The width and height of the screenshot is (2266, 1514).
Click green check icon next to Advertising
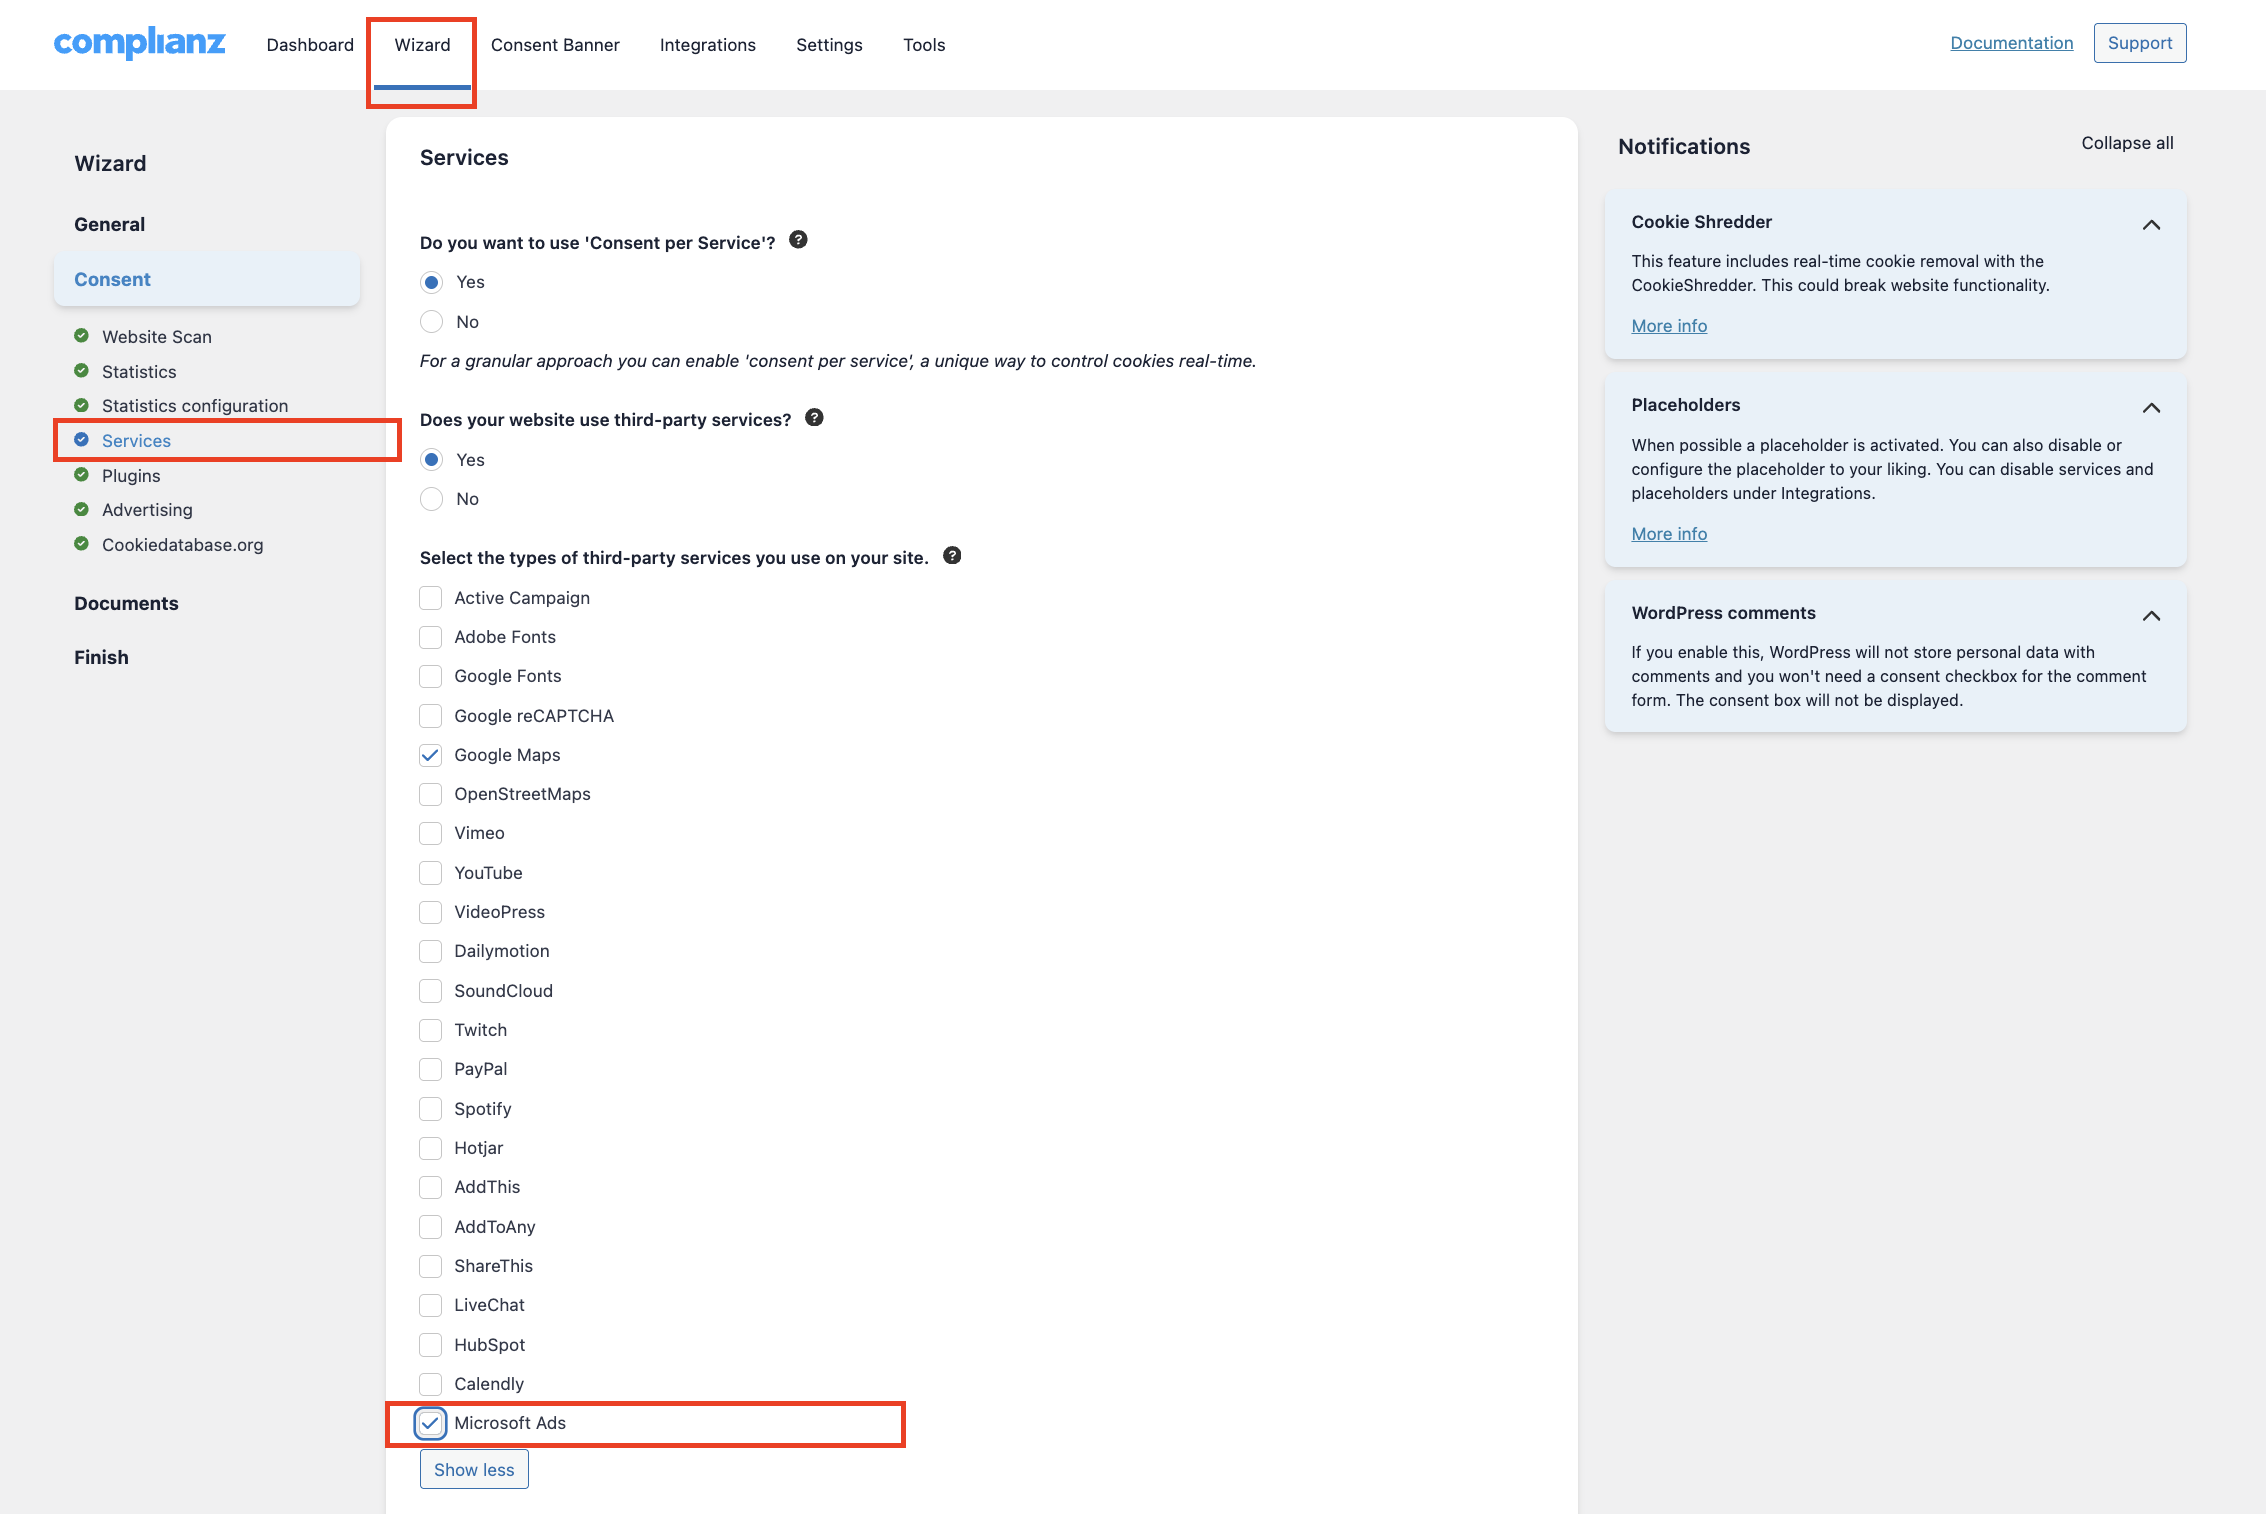click(x=82, y=509)
